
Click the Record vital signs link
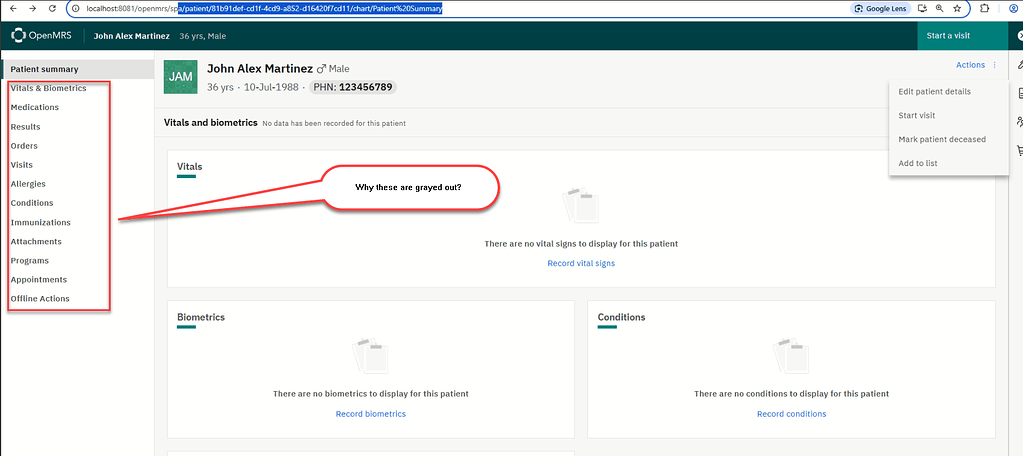click(581, 264)
